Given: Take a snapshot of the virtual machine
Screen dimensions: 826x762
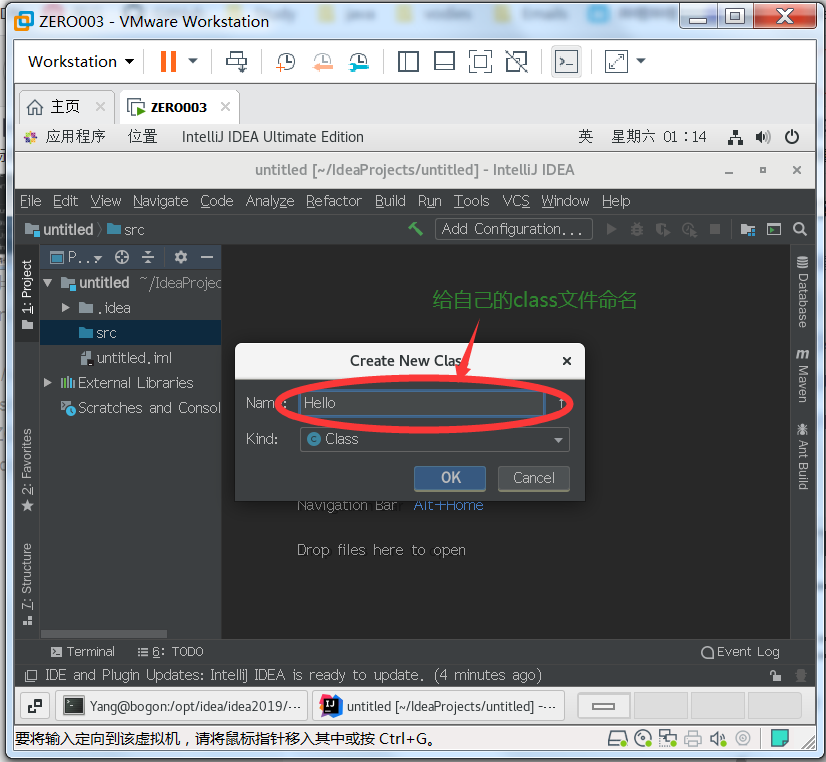Looking at the screenshot, I should coord(286,62).
